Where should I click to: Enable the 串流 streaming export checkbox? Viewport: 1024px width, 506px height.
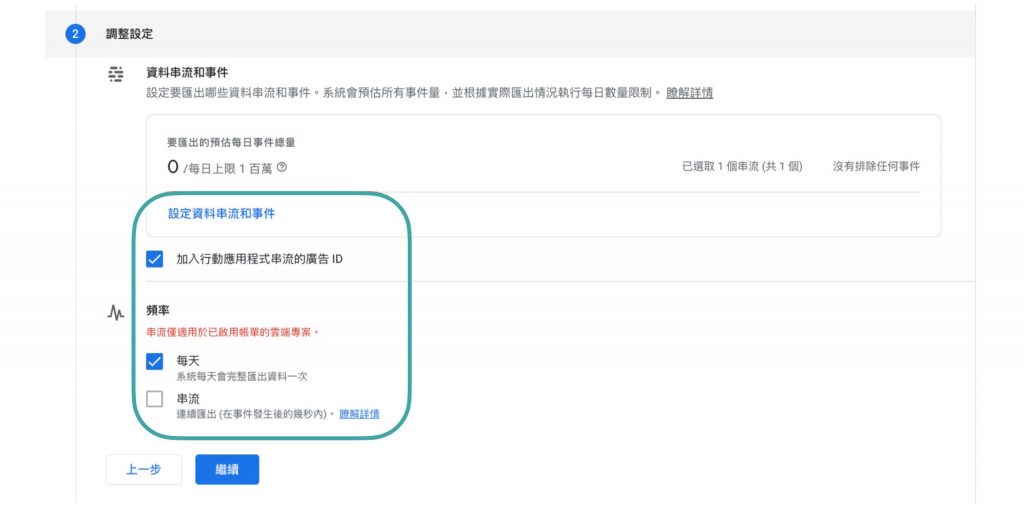[155, 399]
